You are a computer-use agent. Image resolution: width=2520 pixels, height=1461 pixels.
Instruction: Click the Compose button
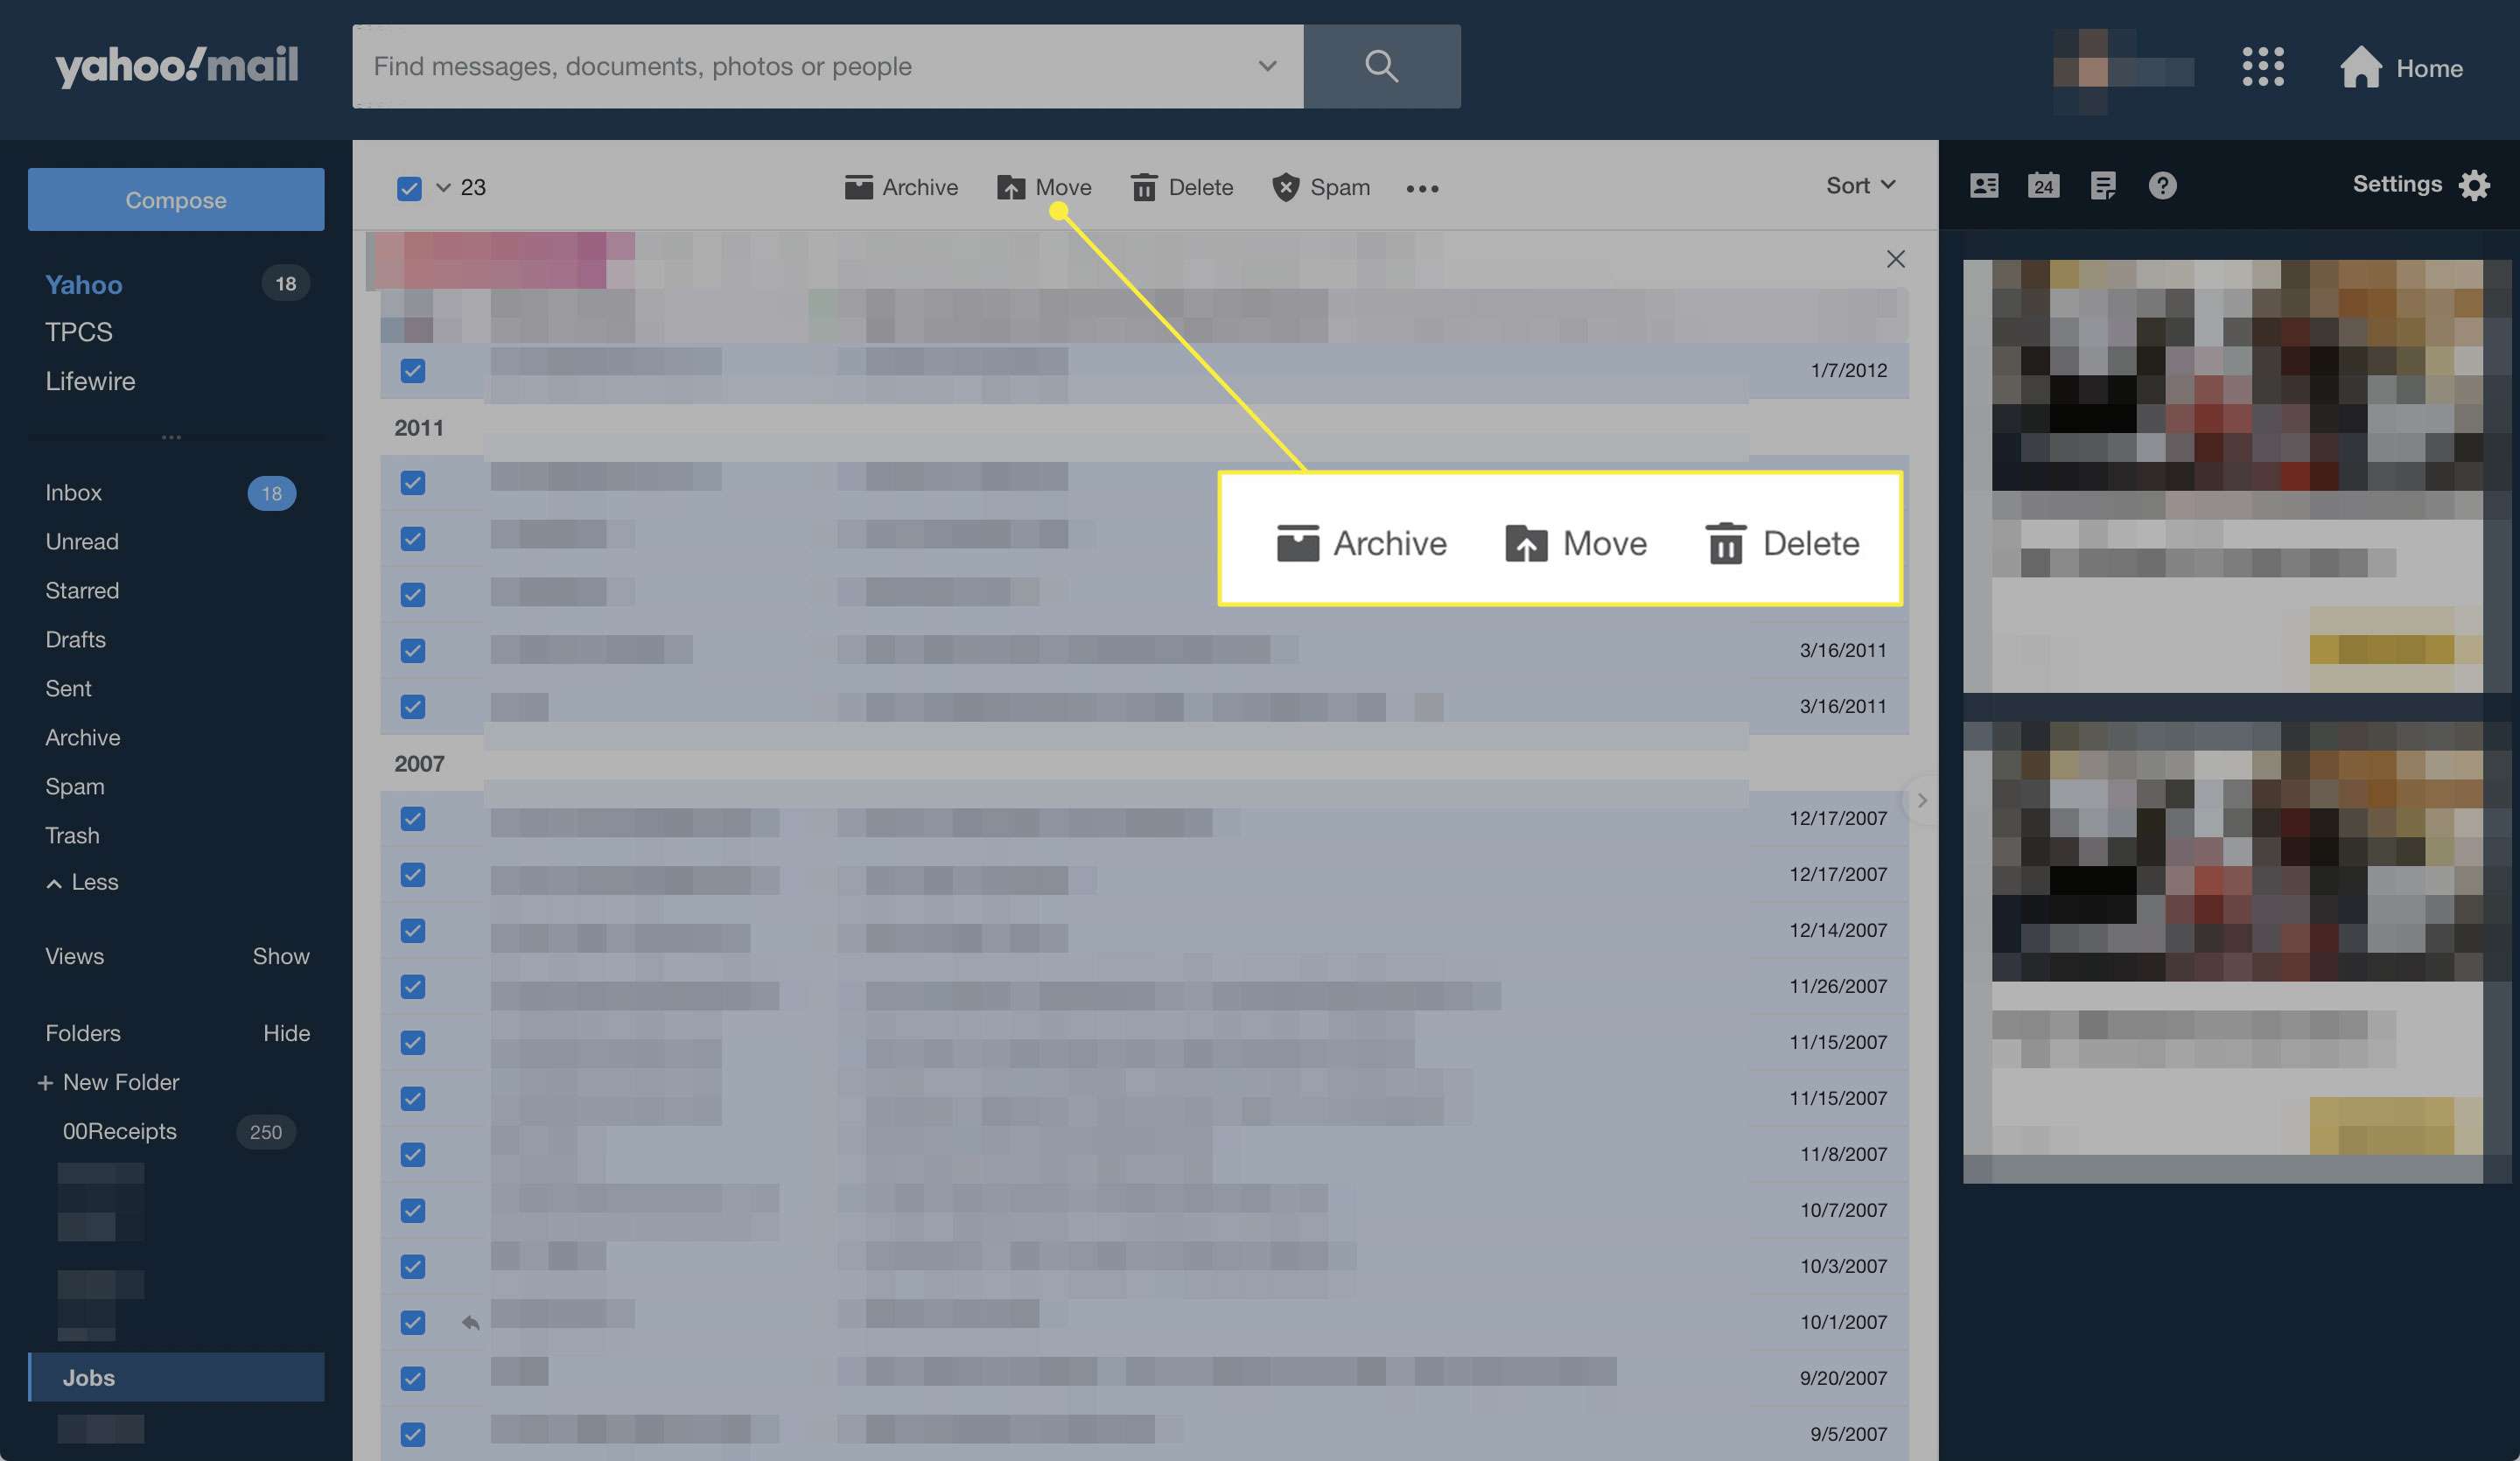coord(176,199)
